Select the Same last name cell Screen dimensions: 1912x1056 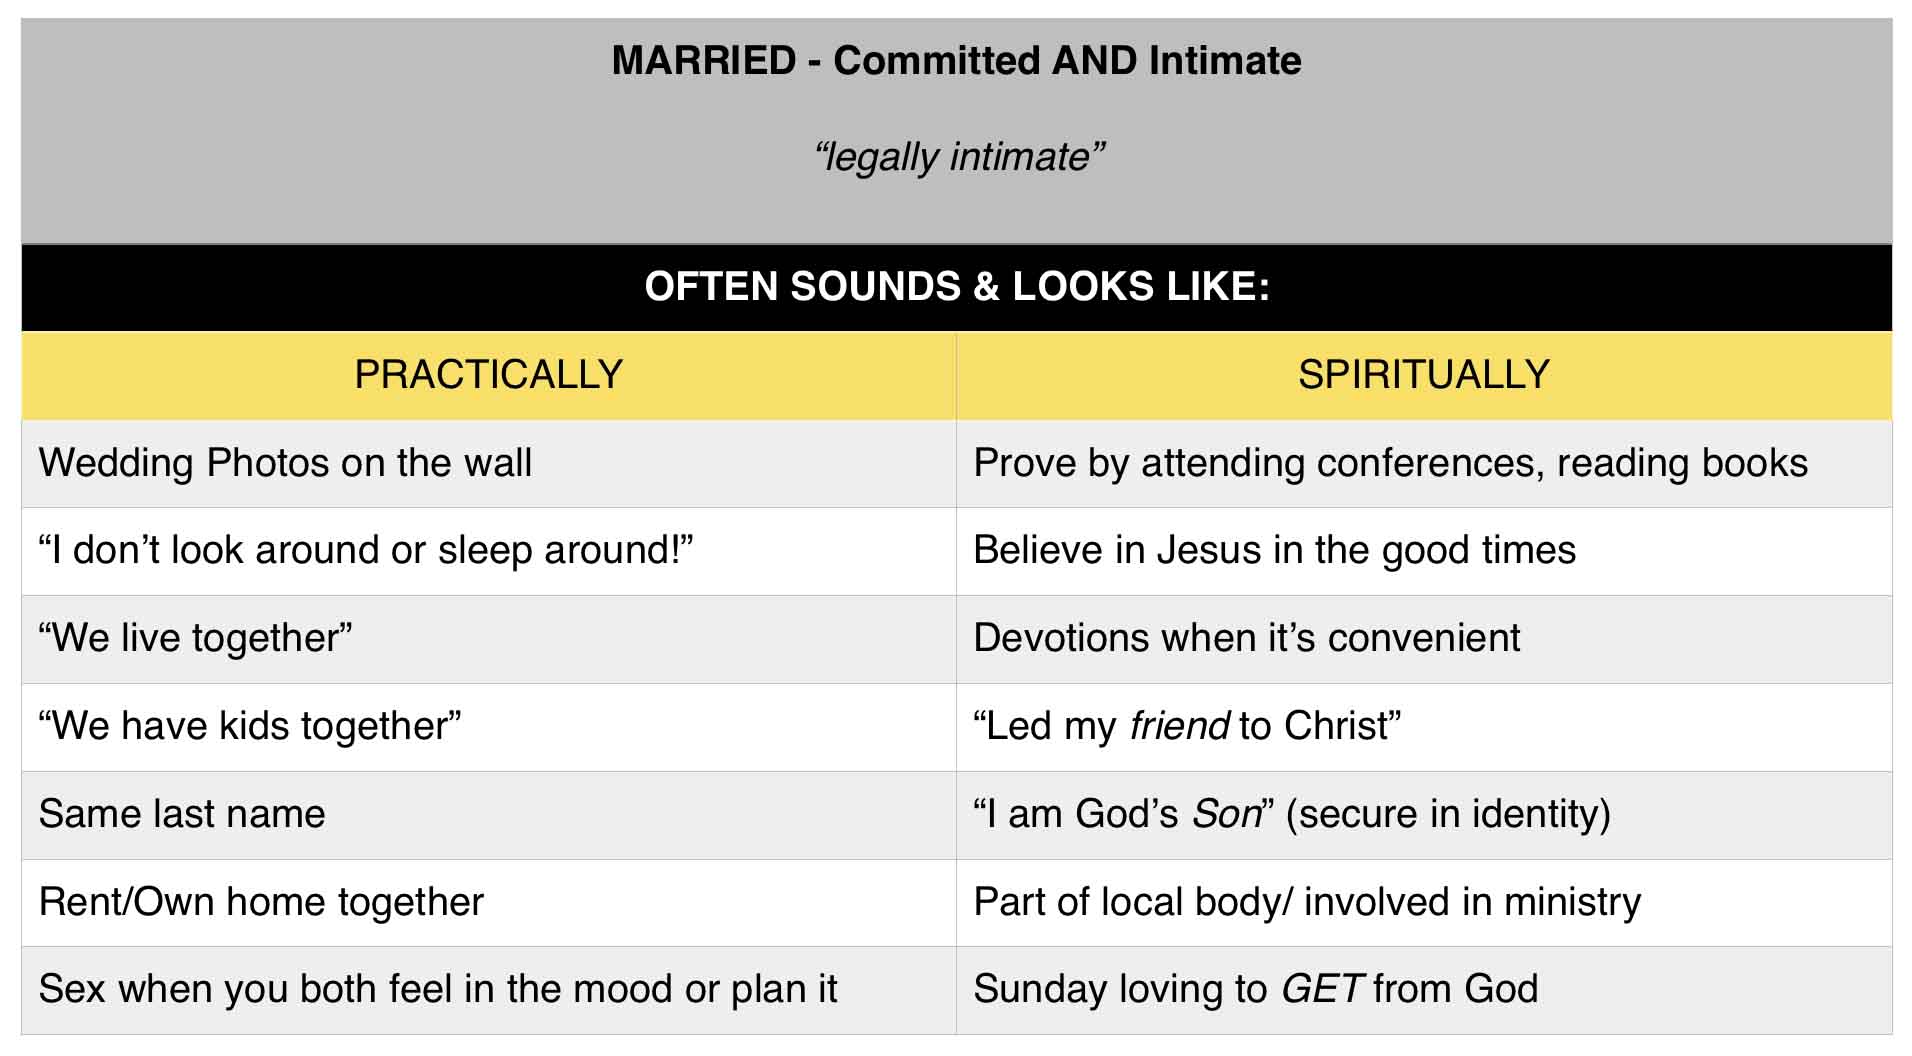tap(489, 815)
